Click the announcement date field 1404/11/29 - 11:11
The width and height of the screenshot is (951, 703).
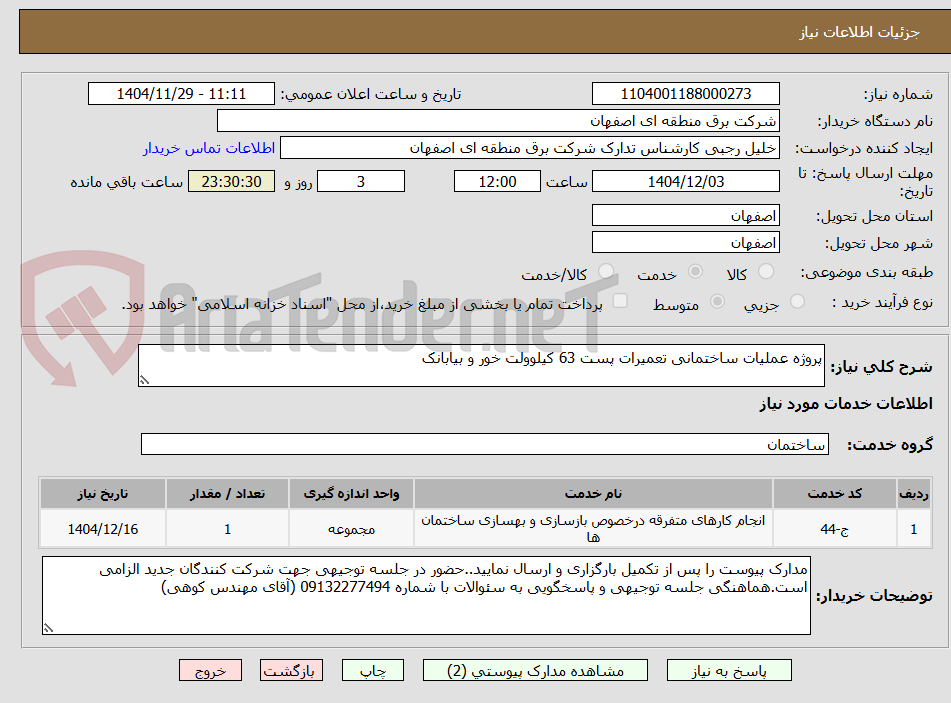181,94
